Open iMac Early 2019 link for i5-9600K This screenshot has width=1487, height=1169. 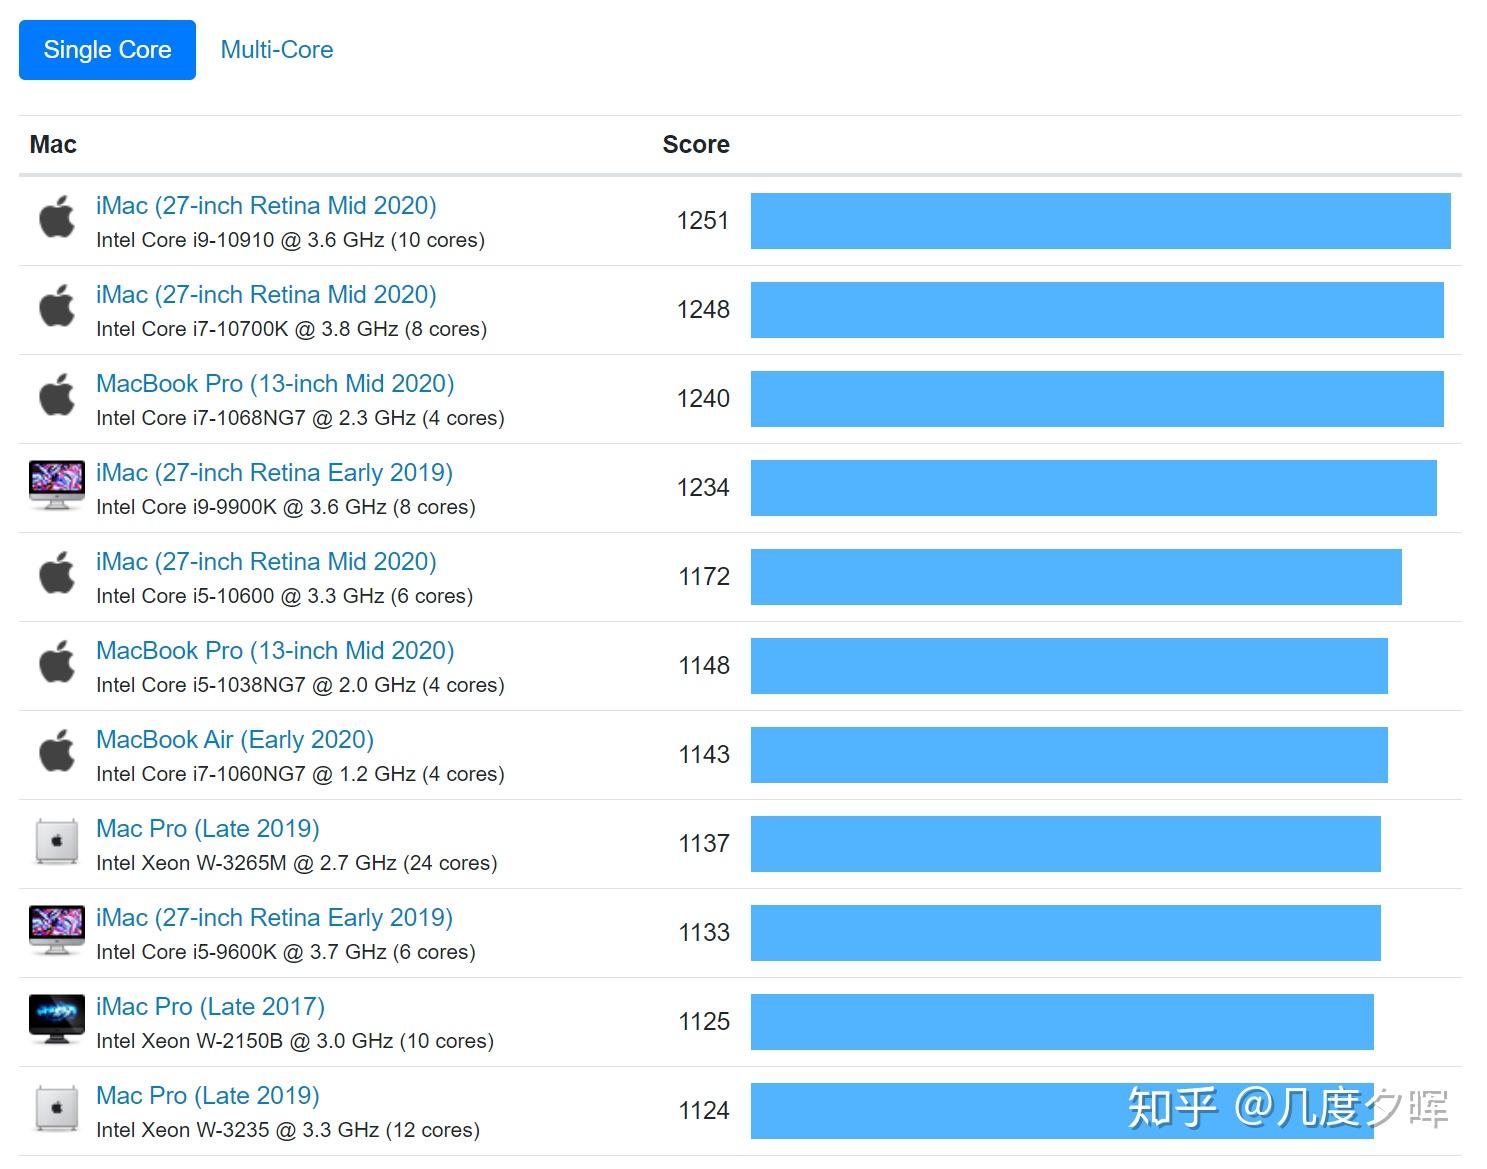pos(274,917)
